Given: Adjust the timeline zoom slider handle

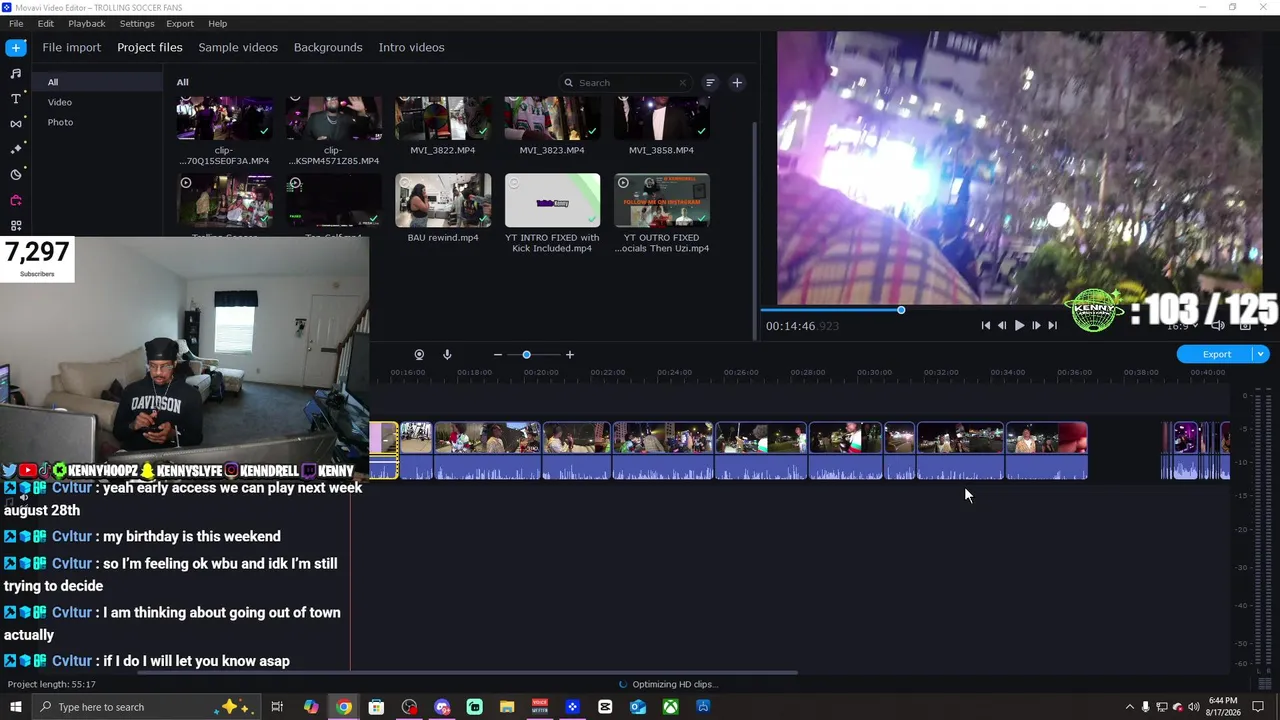Looking at the screenshot, I should (x=526, y=355).
